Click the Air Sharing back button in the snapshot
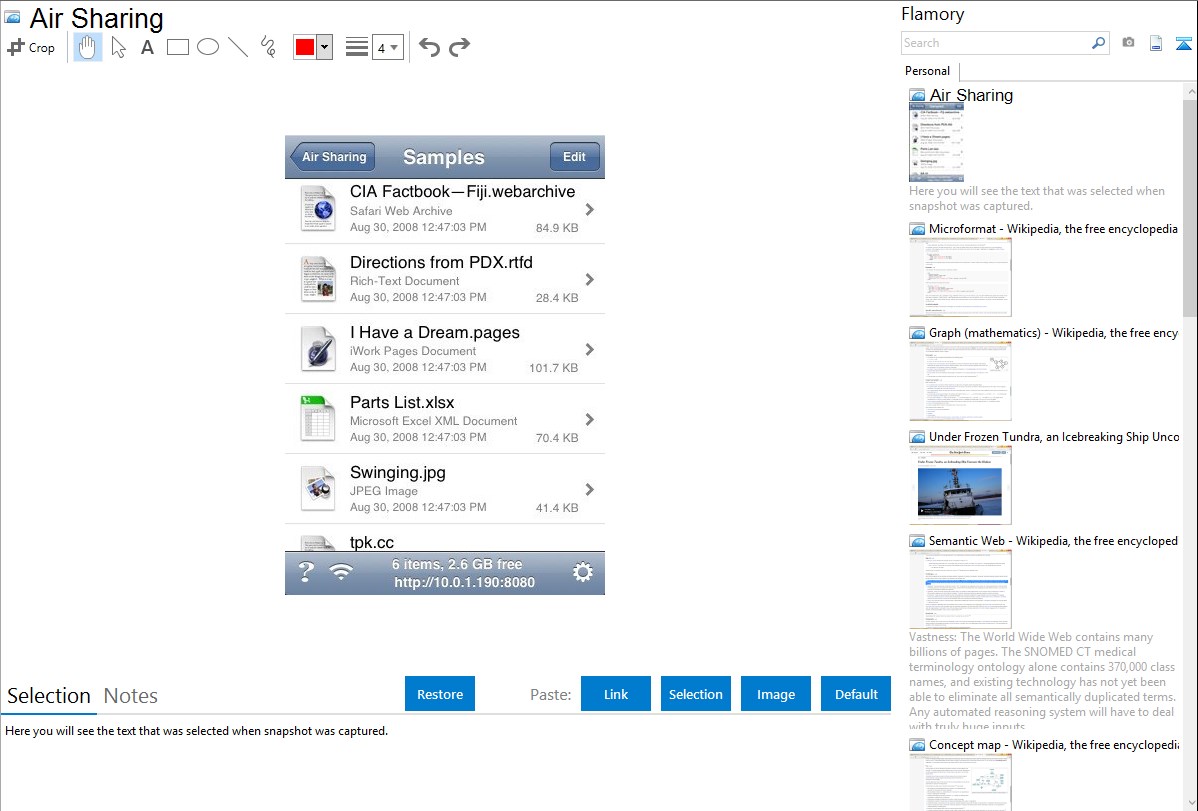The image size is (1198, 811). [332, 157]
